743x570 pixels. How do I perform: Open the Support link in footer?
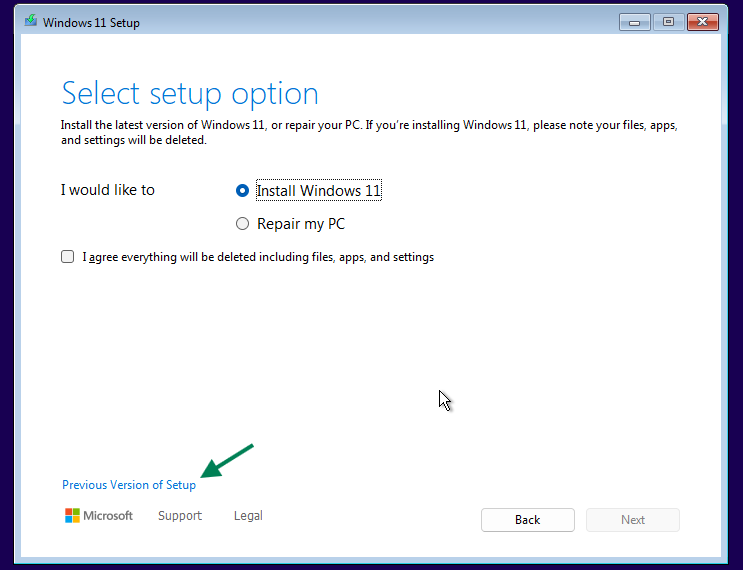click(x=180, y=516)
